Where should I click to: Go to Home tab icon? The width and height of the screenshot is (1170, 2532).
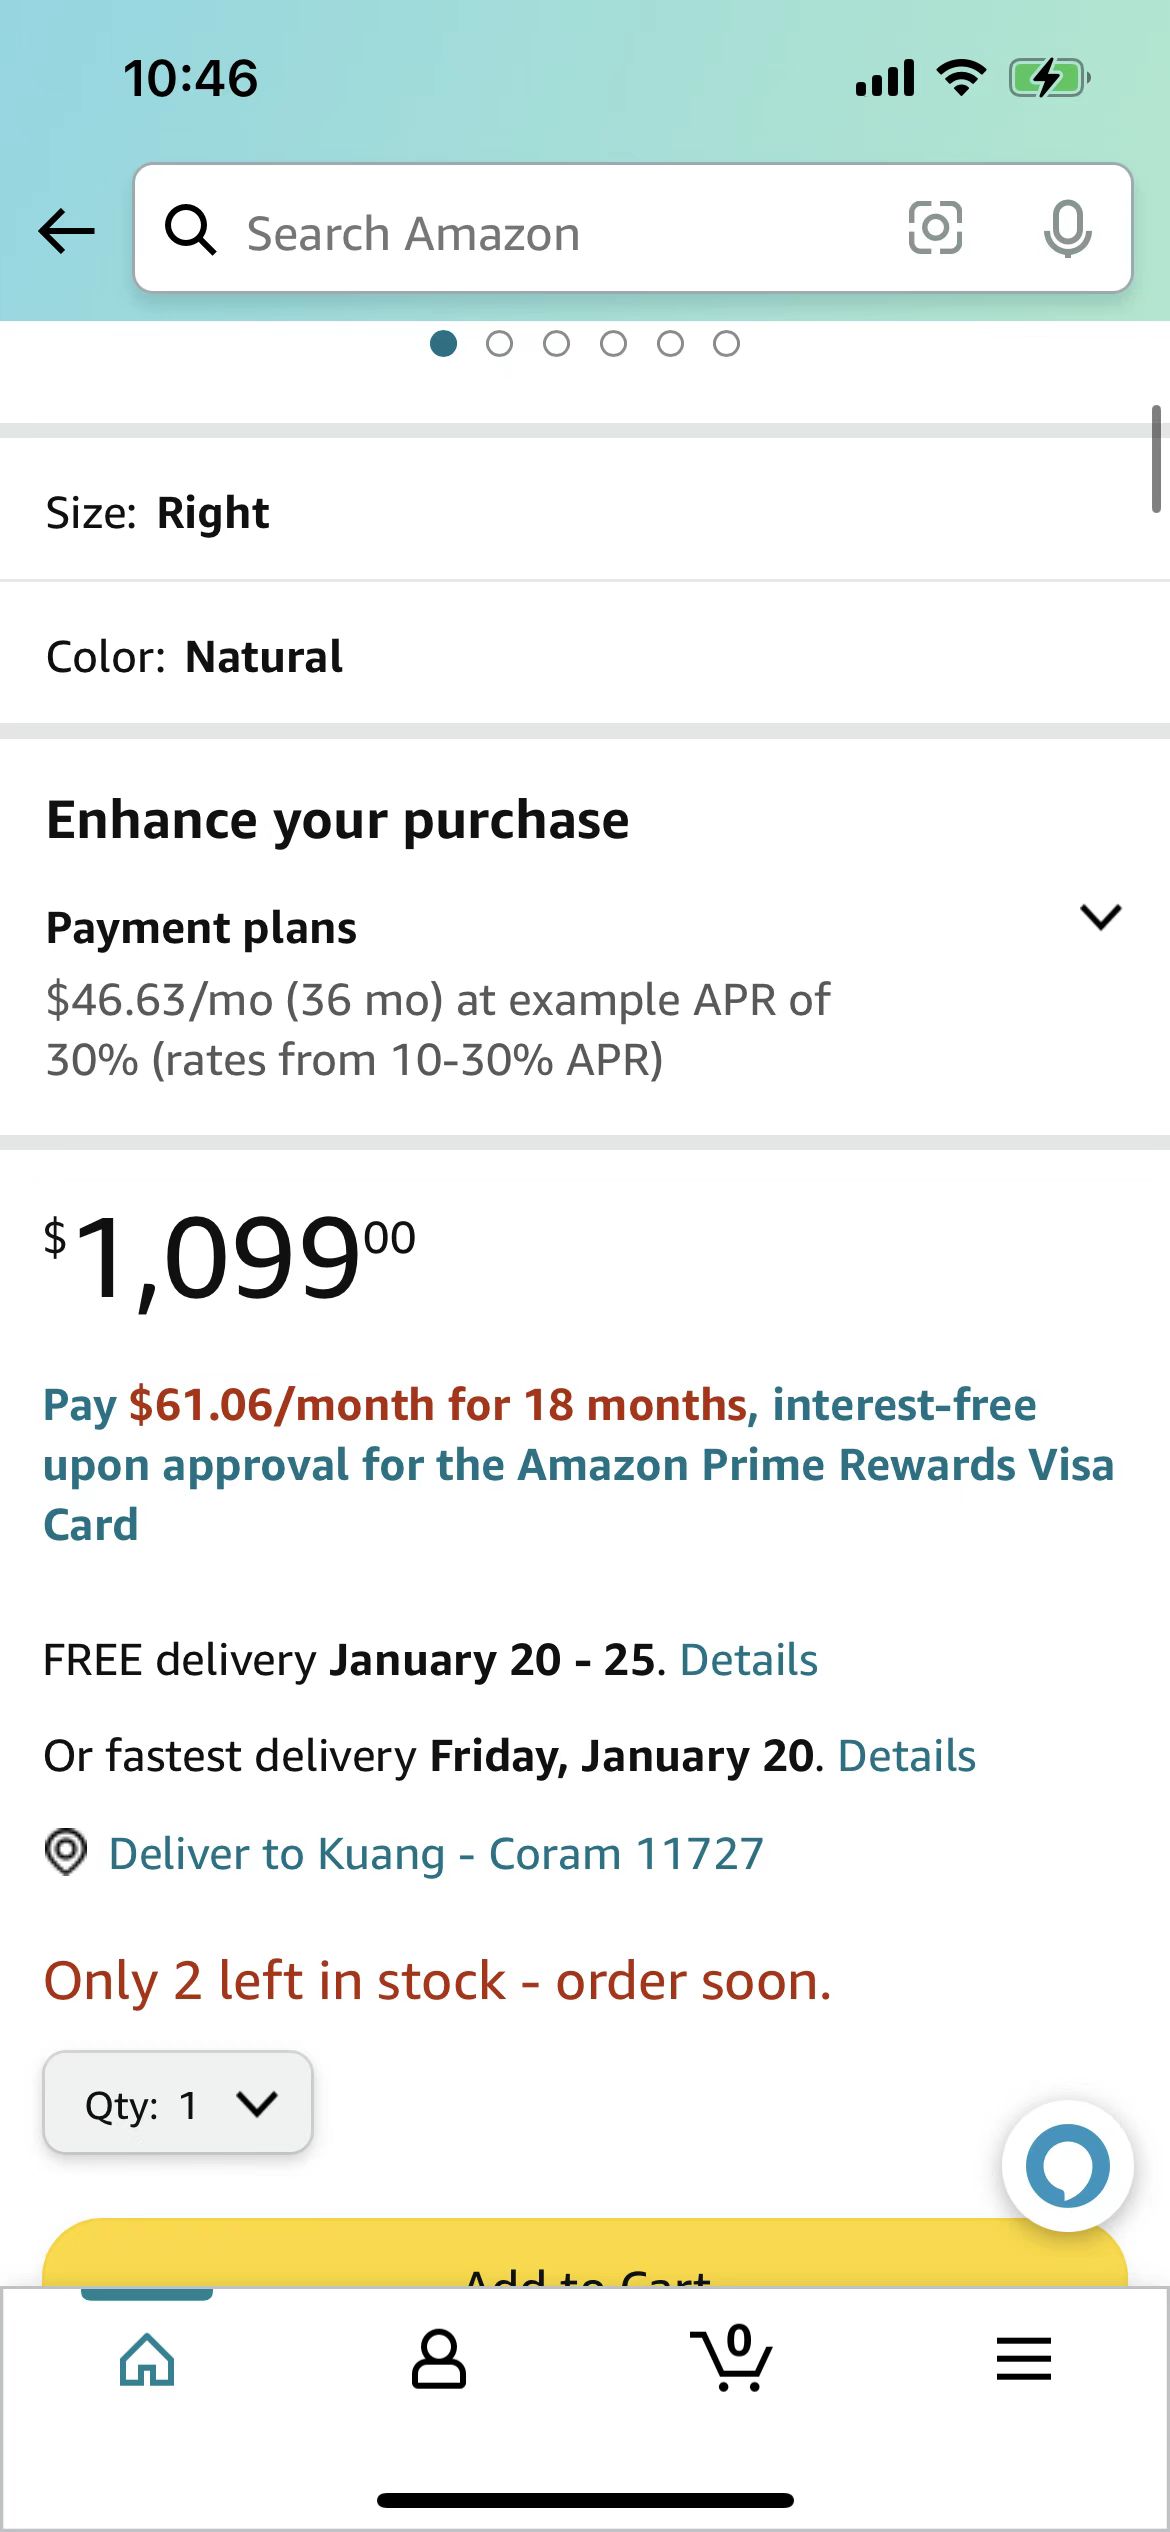[x=147, y=2360]
